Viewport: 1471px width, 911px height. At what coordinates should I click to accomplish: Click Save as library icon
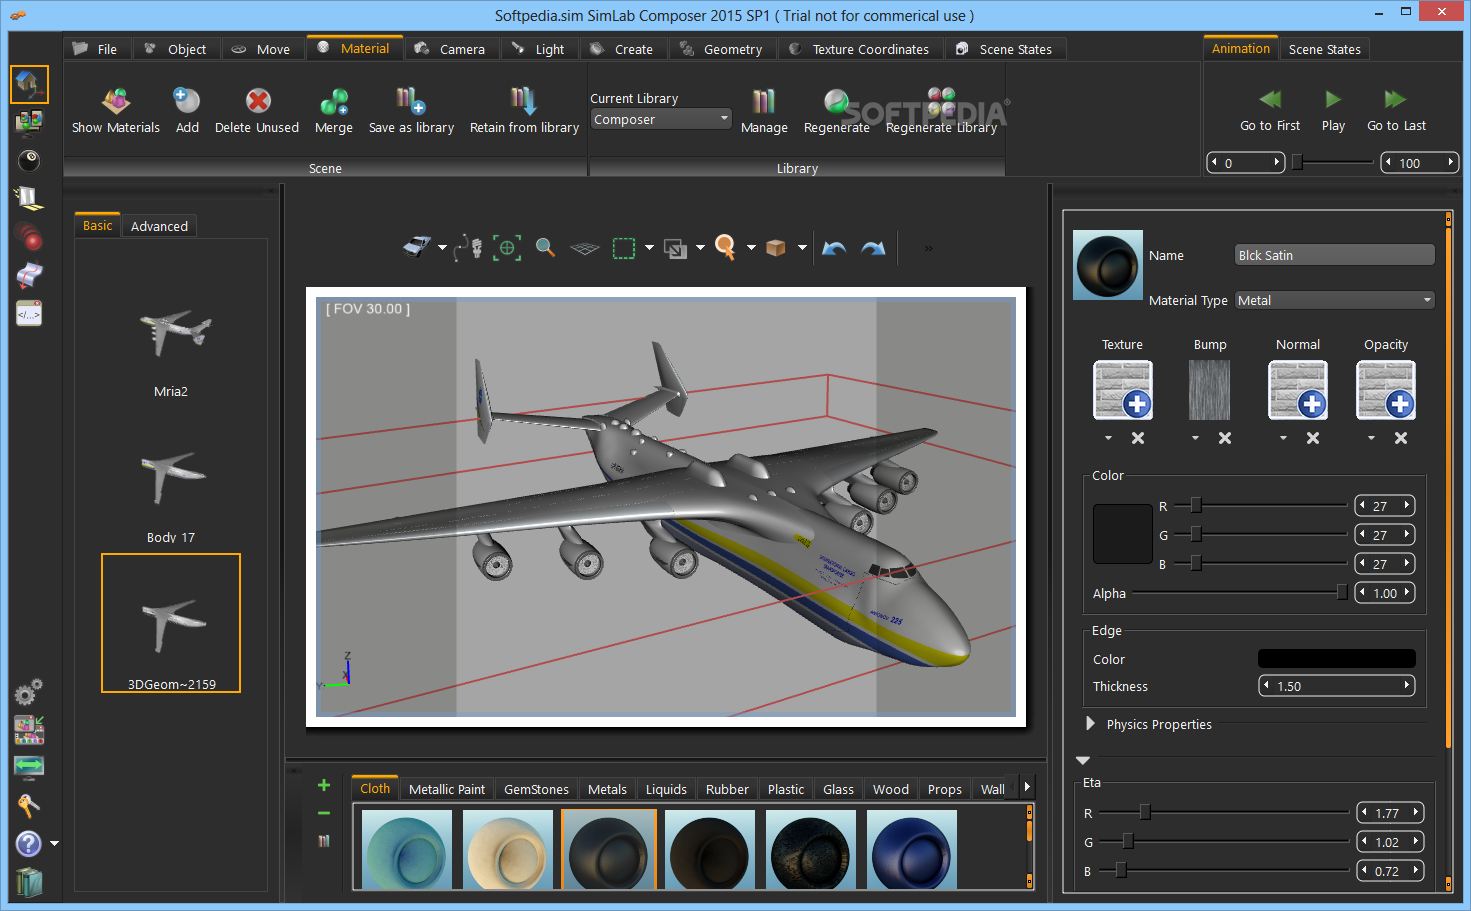click(x=411, y=101)
